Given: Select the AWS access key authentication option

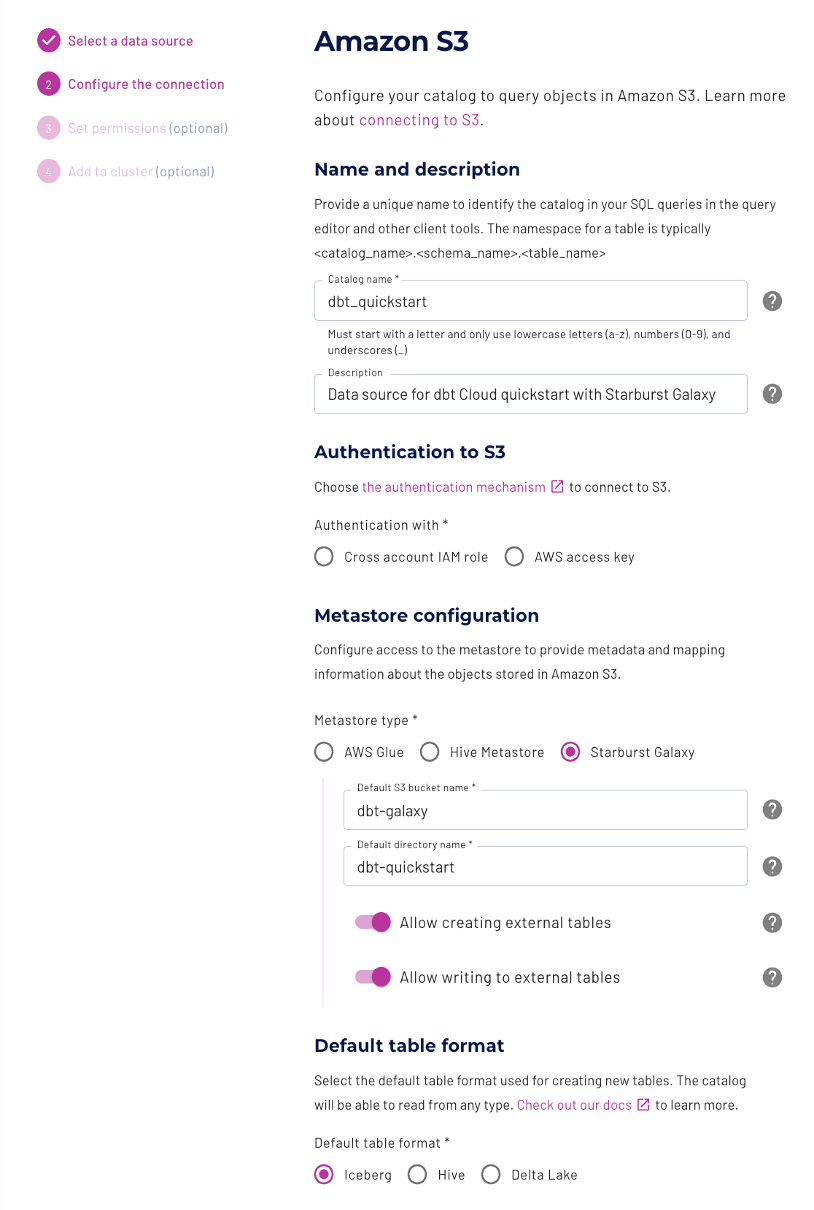Looking at the screenshot, I should [514, 556].
